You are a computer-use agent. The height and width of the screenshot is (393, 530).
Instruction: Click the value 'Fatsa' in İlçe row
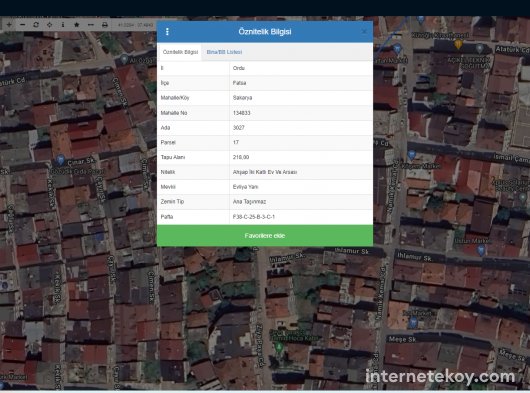(239, 83)
